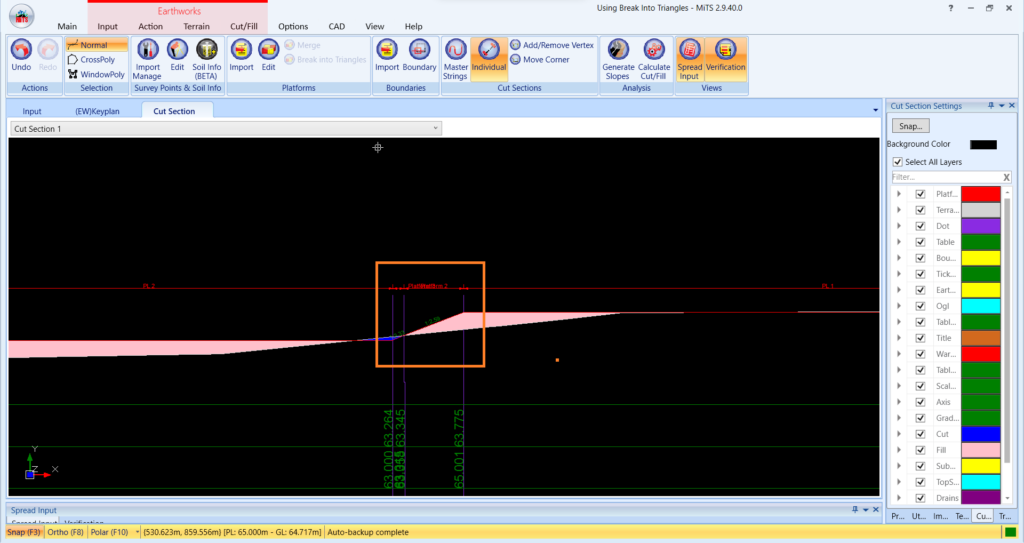Toggle the Spread Input view
Screen dimensions: 1024x543
689,59
